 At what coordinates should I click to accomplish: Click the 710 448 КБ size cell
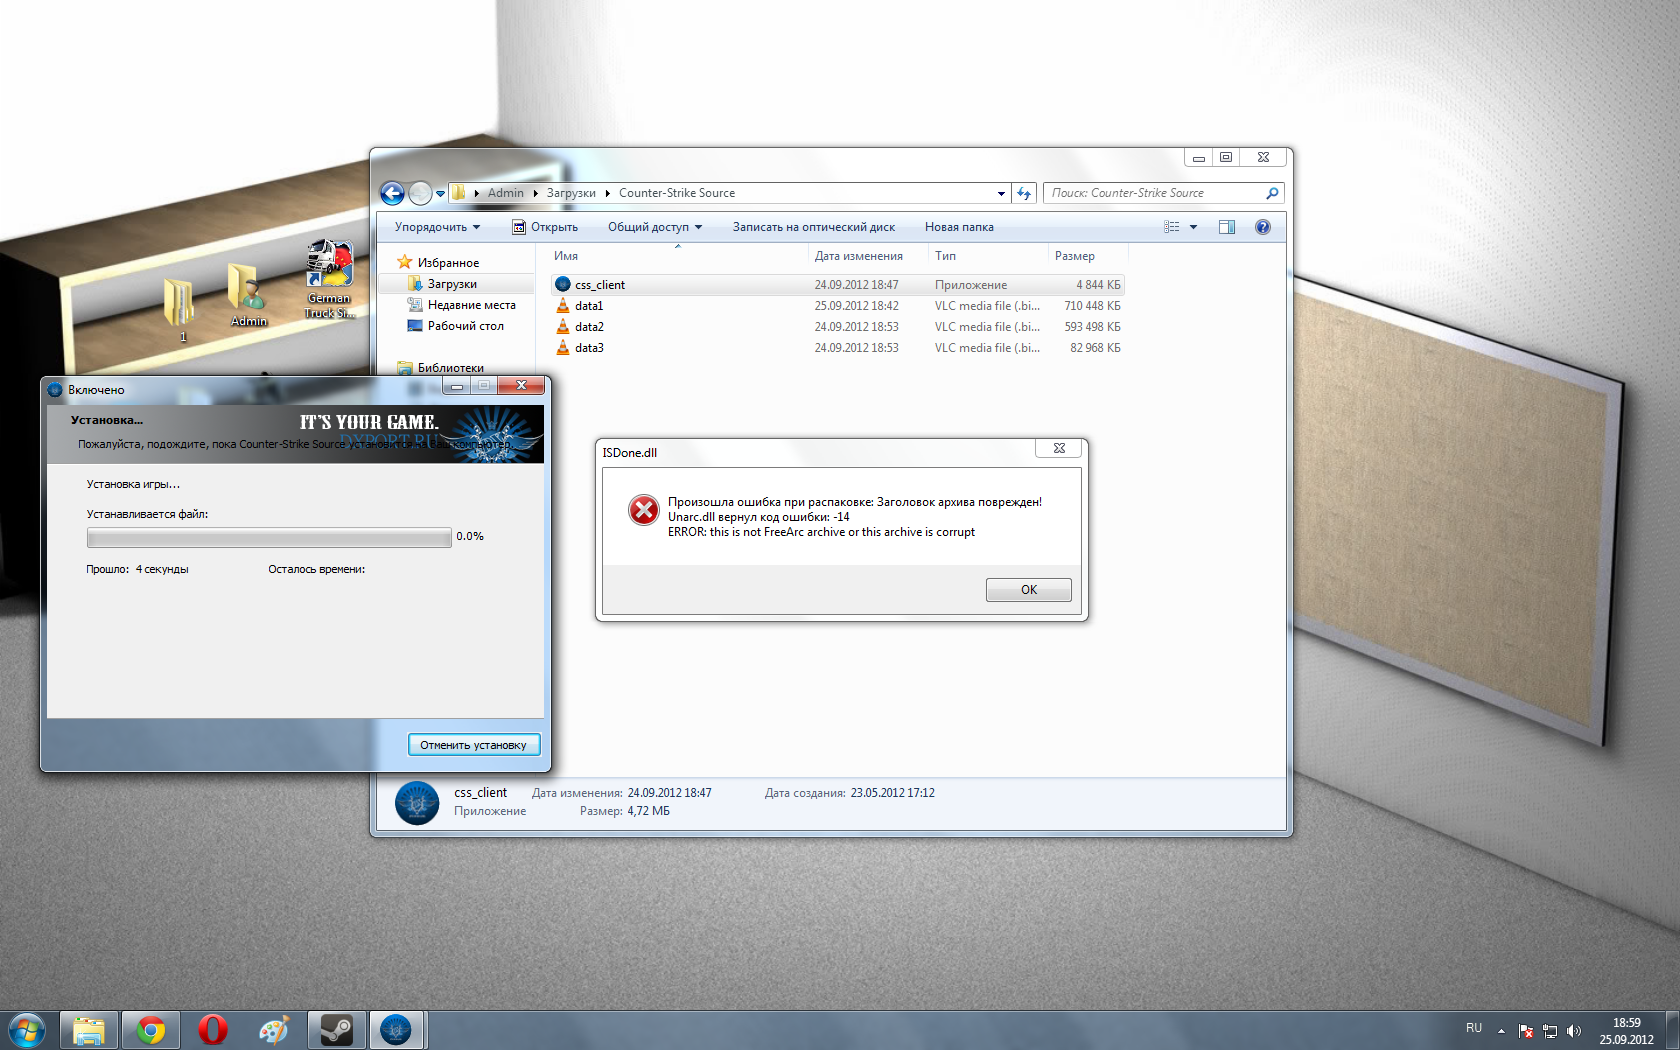pos(1092,306)
